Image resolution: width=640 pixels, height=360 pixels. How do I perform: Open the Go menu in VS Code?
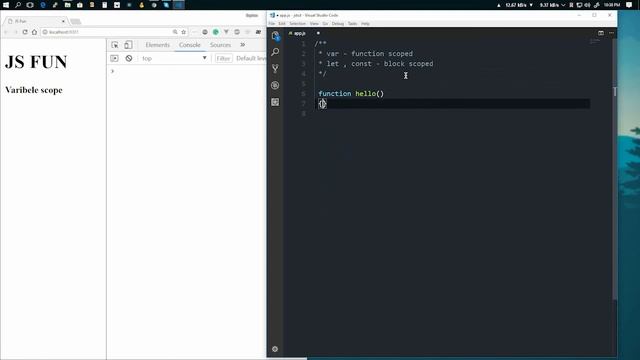coord(325,24)
